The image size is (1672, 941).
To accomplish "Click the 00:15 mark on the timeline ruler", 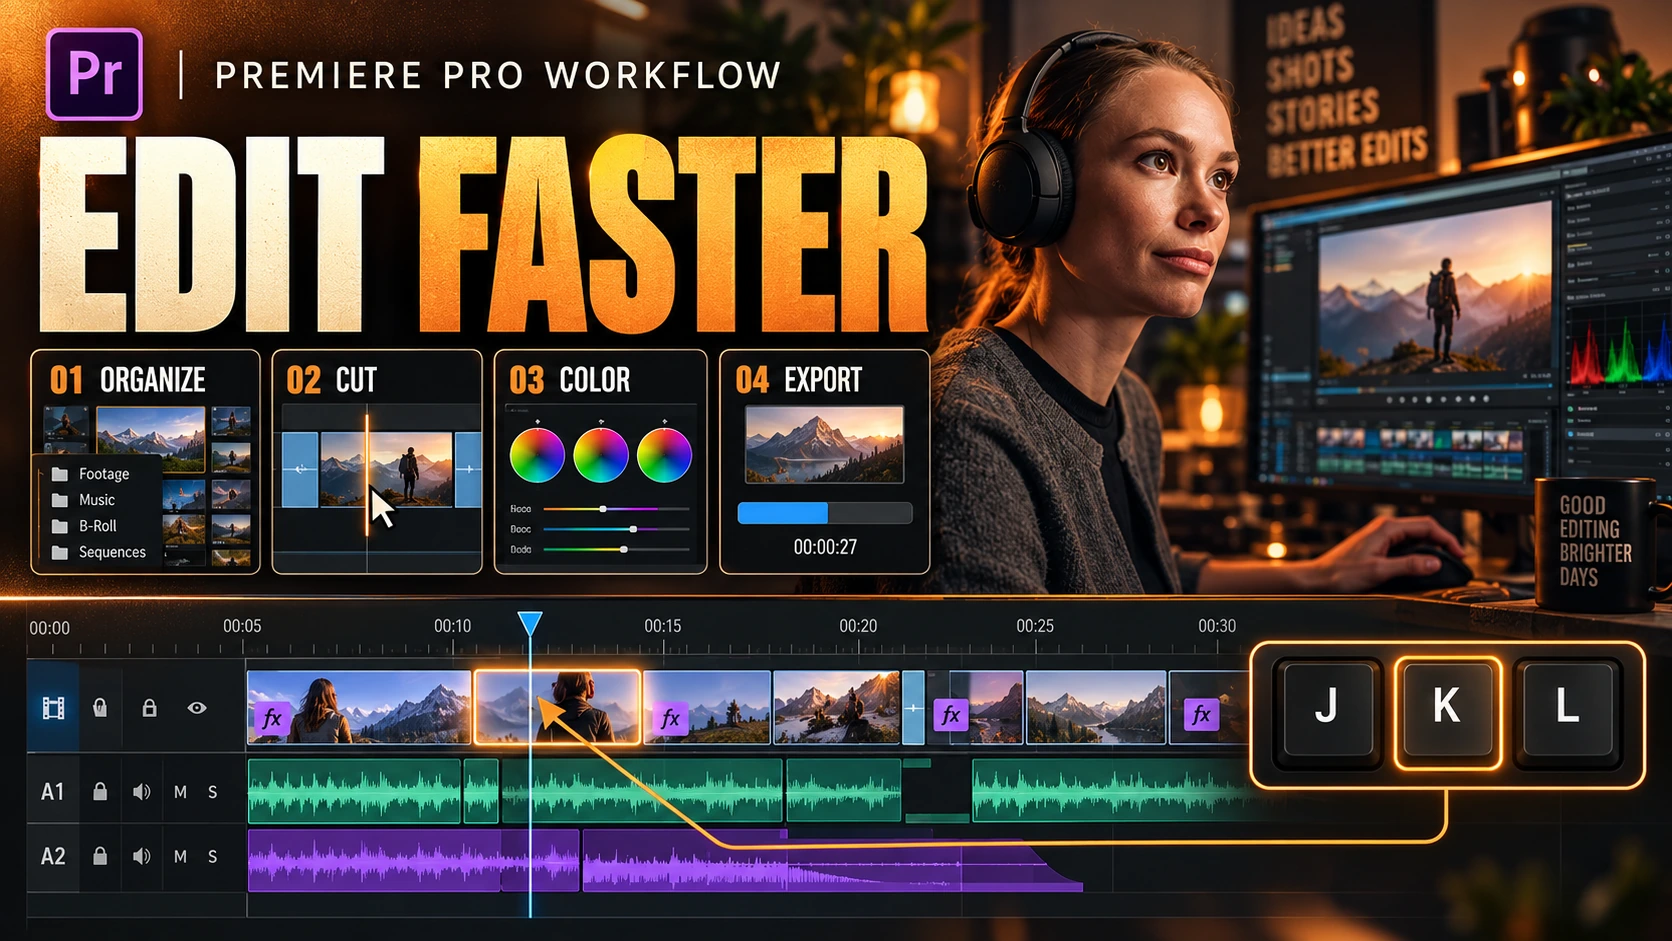I will coord(663,626).
